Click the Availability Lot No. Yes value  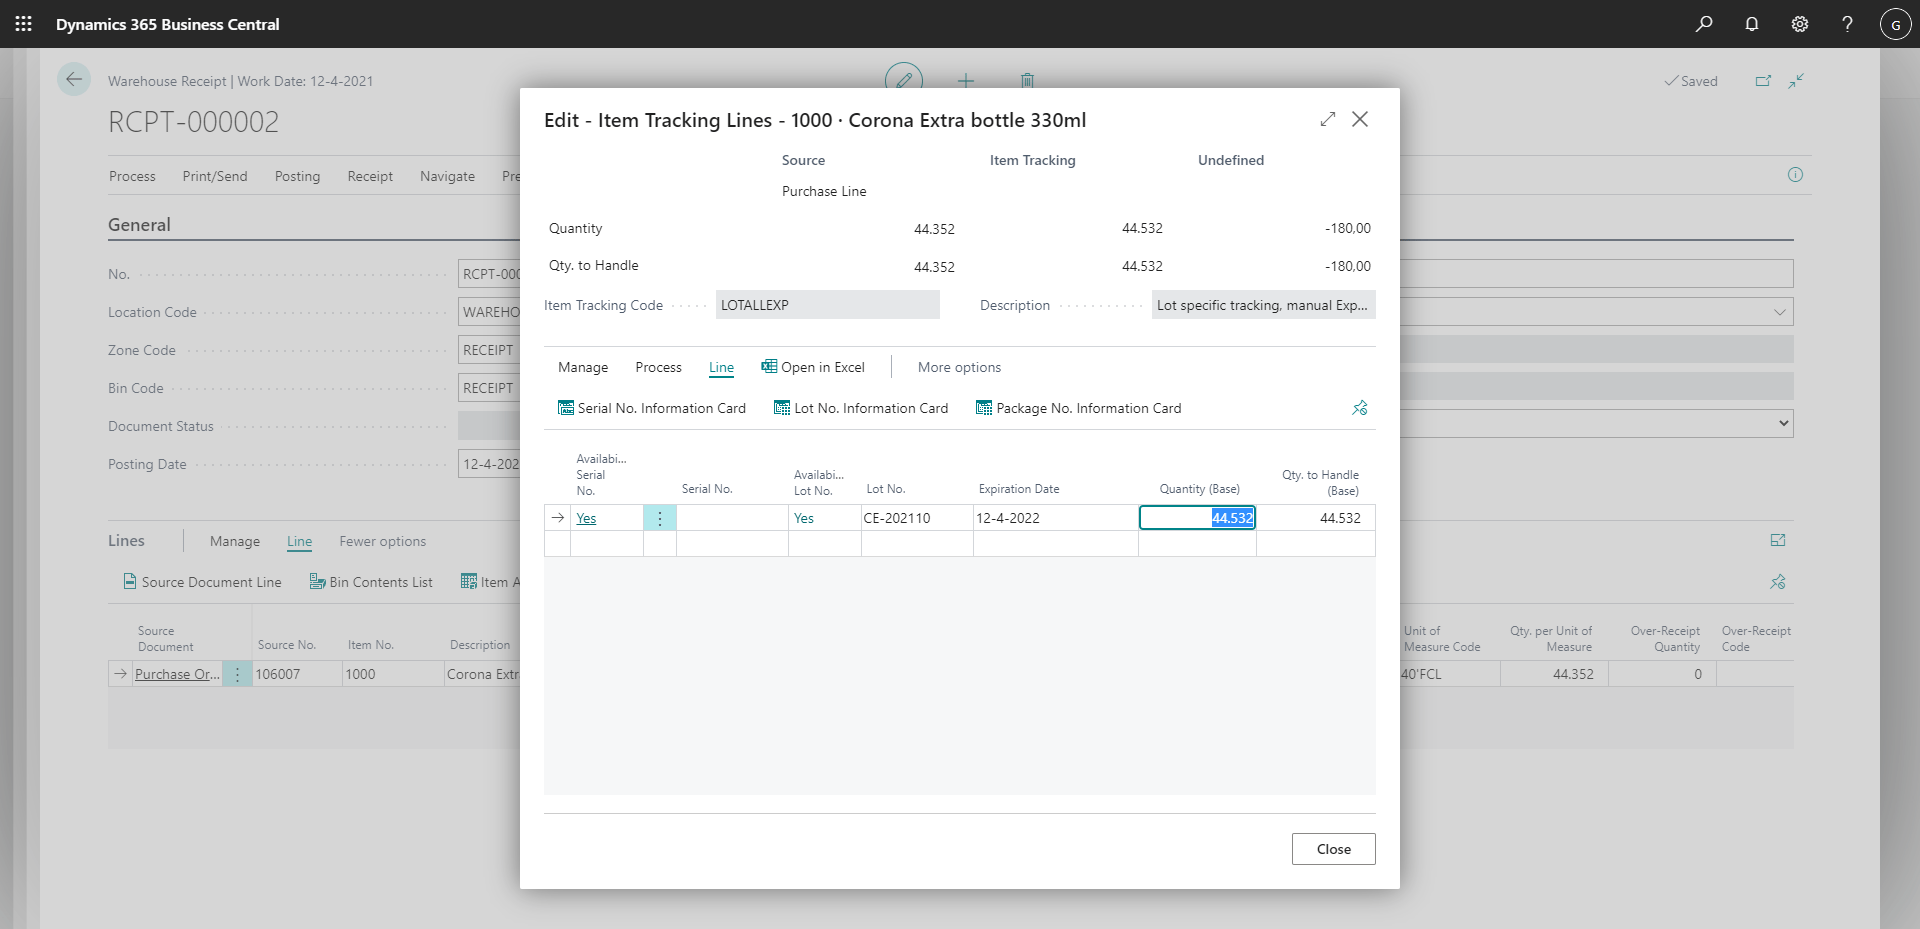point(804,518)
